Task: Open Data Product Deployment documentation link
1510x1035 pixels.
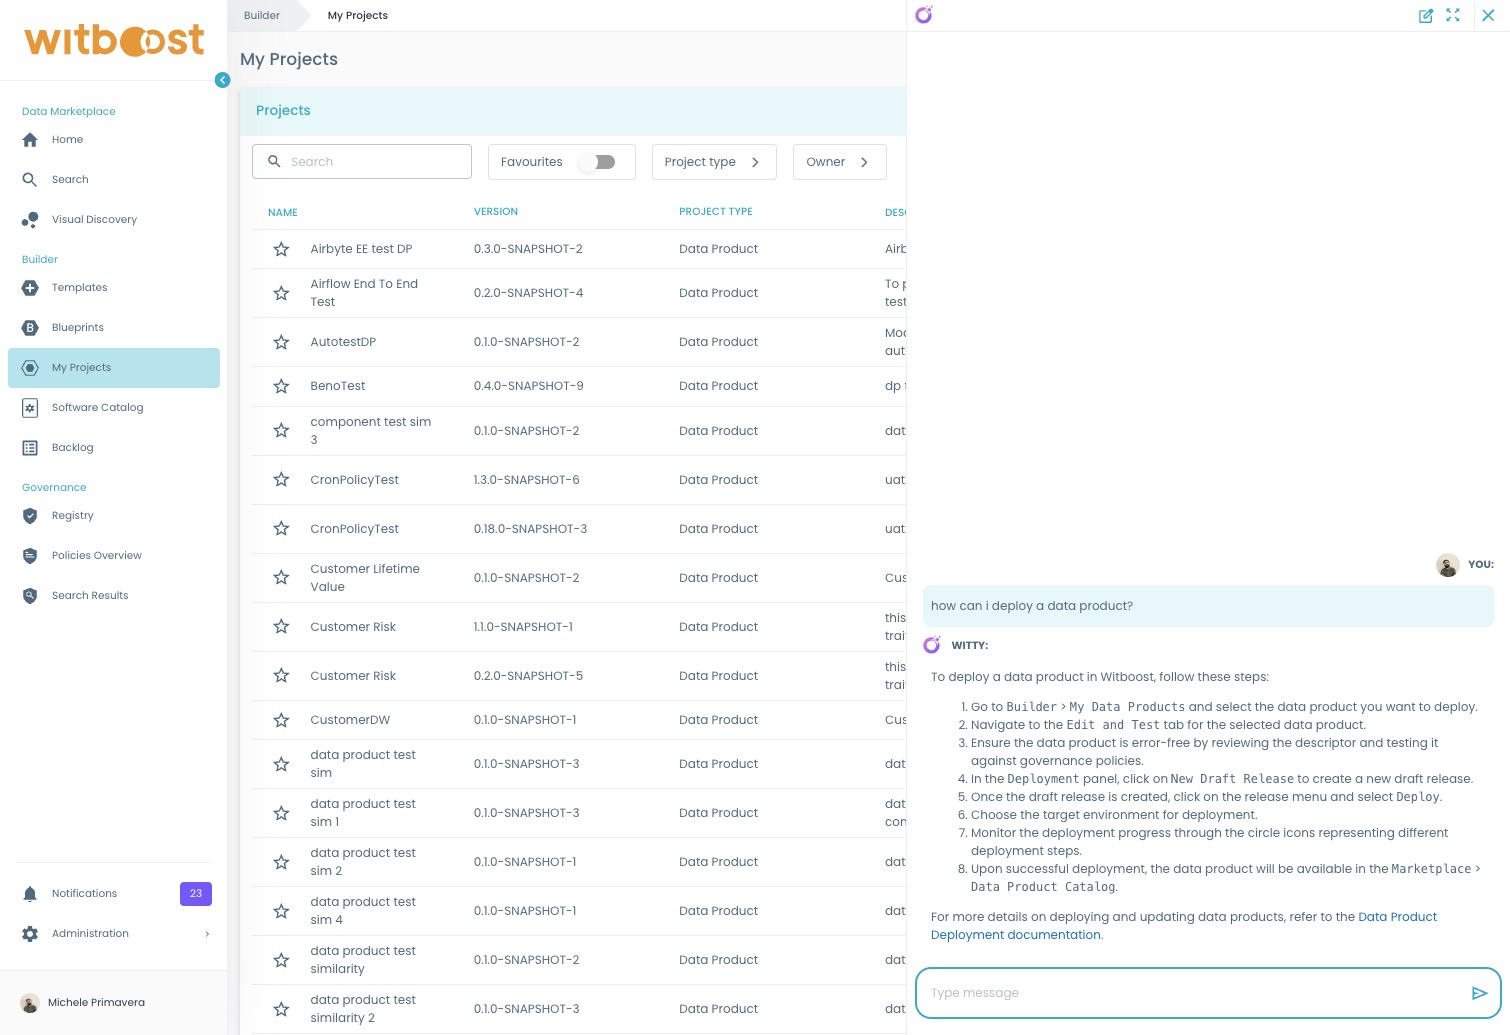Action: (x=1015, y=935)
